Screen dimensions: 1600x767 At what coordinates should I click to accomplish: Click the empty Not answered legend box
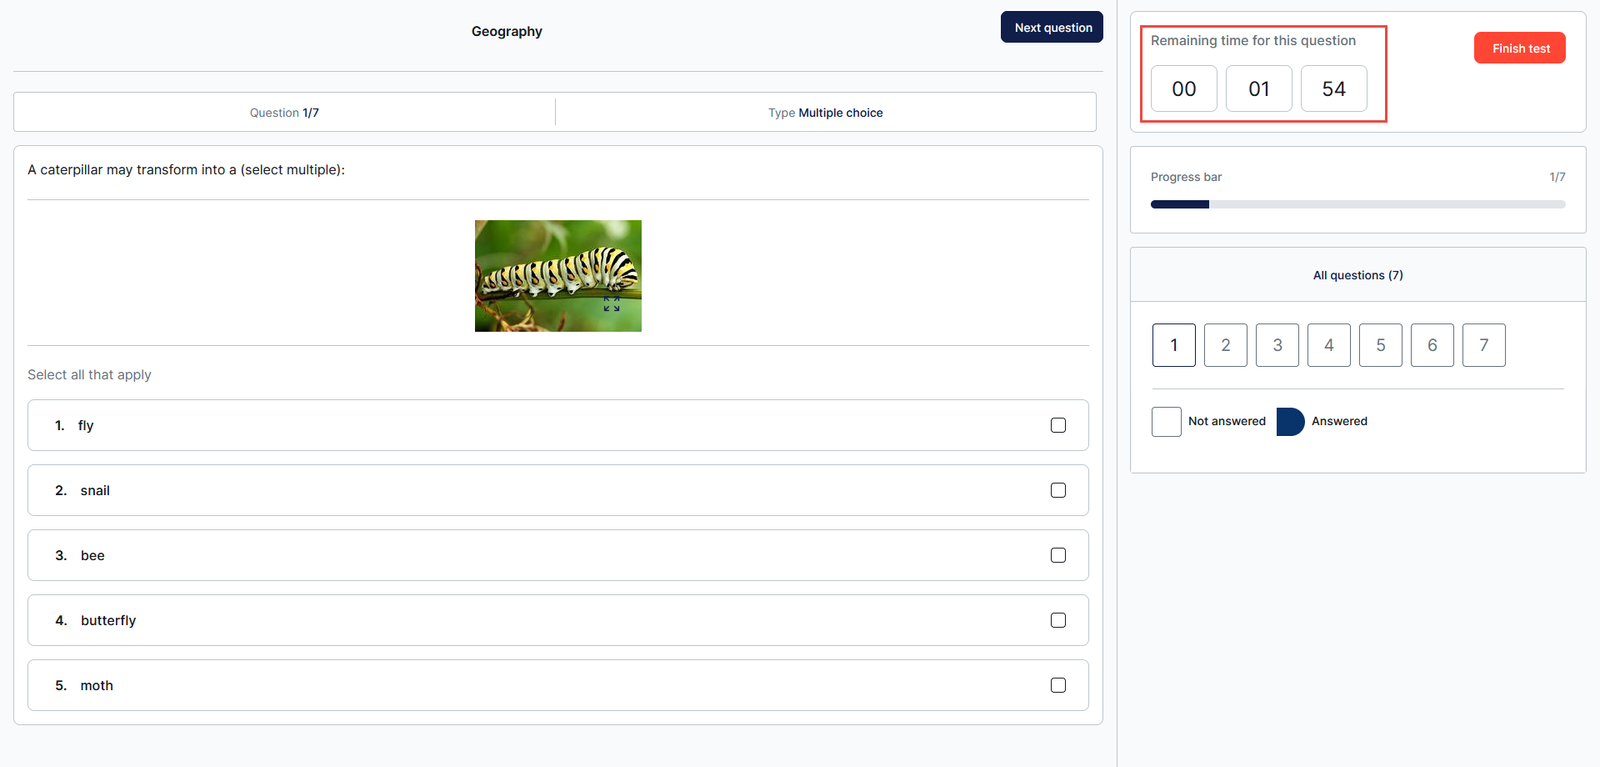pyautogui.click(x=1166, y=421)
